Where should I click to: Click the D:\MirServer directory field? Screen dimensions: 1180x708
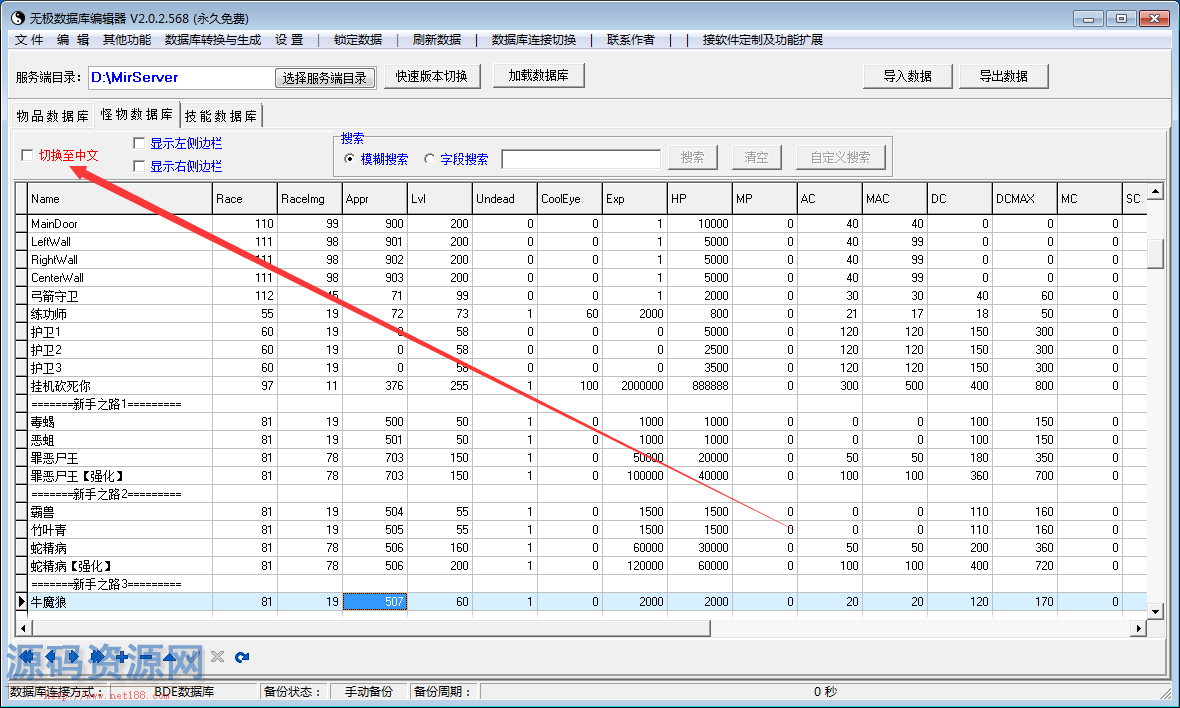click(181, 77)
